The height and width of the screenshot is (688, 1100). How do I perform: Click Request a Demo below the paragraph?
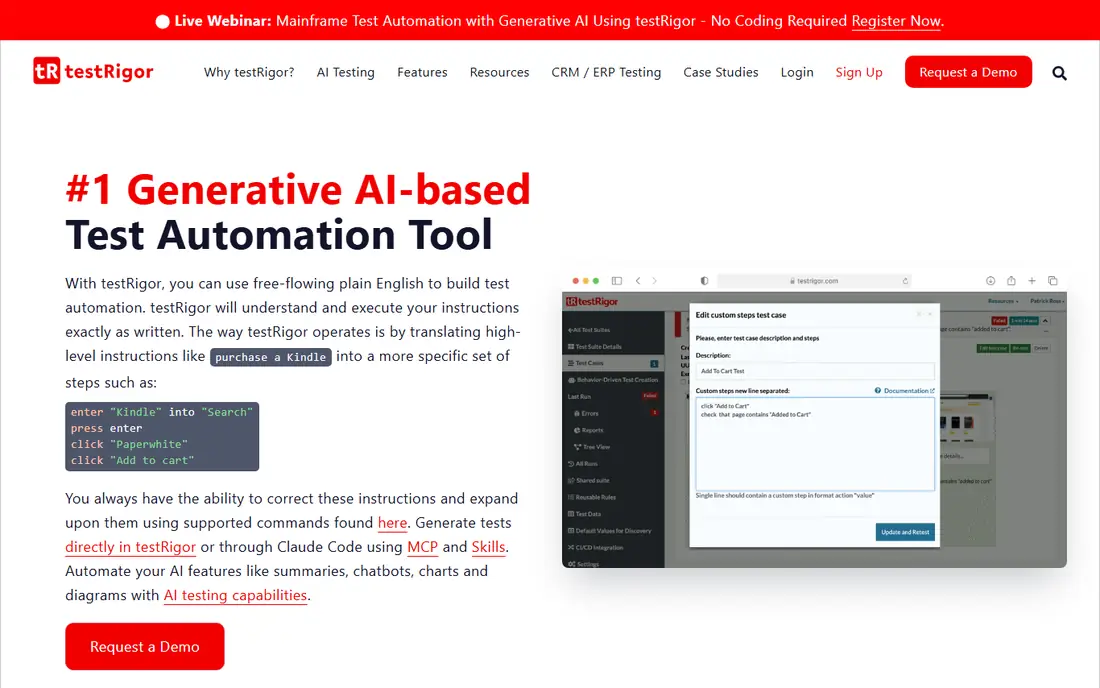[145, 646]
